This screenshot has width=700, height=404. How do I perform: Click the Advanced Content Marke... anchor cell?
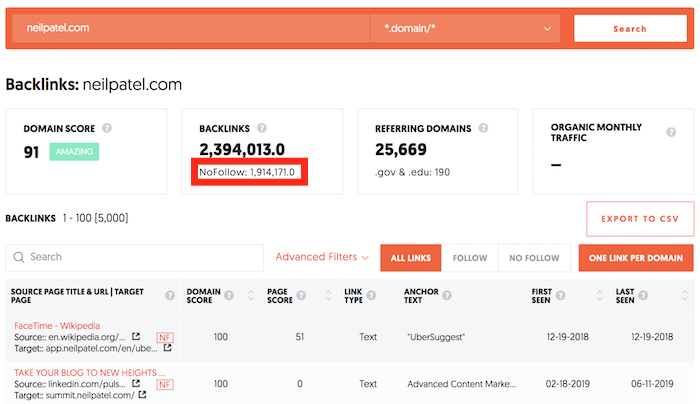click(462, 384)
